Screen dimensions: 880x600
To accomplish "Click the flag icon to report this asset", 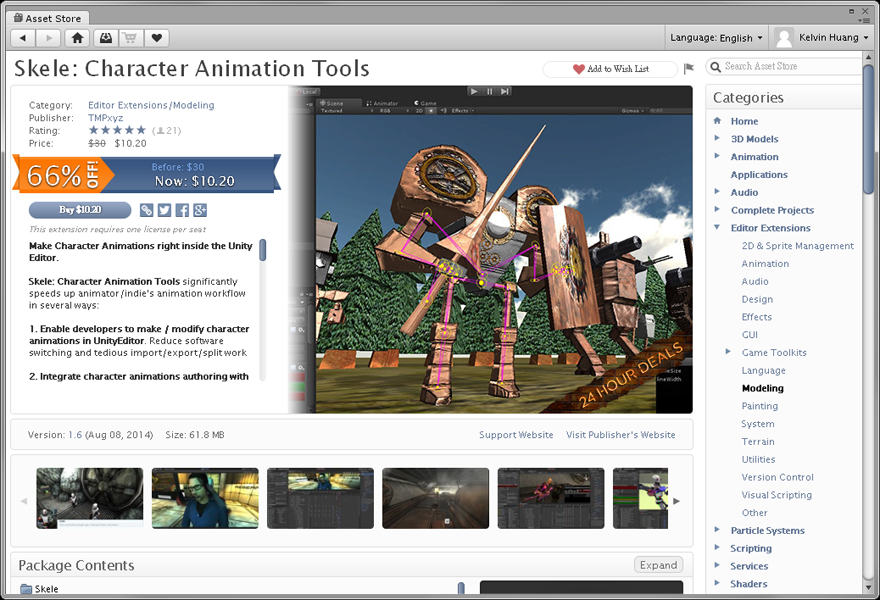I will pyautogui.click(x=688, y=69).
